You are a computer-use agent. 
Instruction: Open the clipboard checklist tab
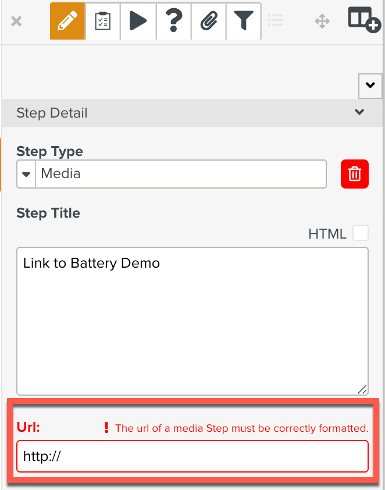click(x=103, y=21)
